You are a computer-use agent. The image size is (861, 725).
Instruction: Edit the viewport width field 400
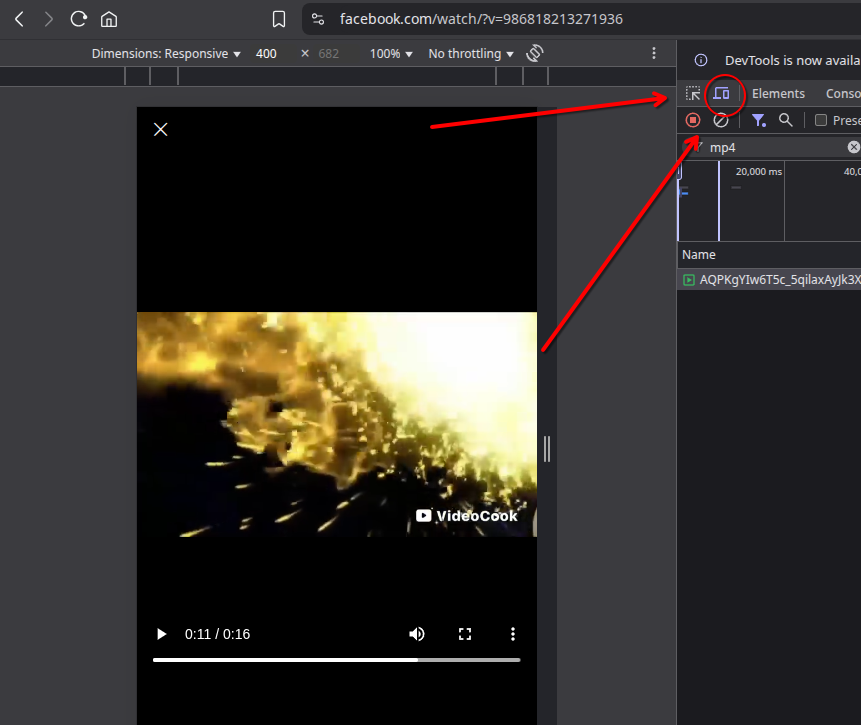[x=266, y=54]
